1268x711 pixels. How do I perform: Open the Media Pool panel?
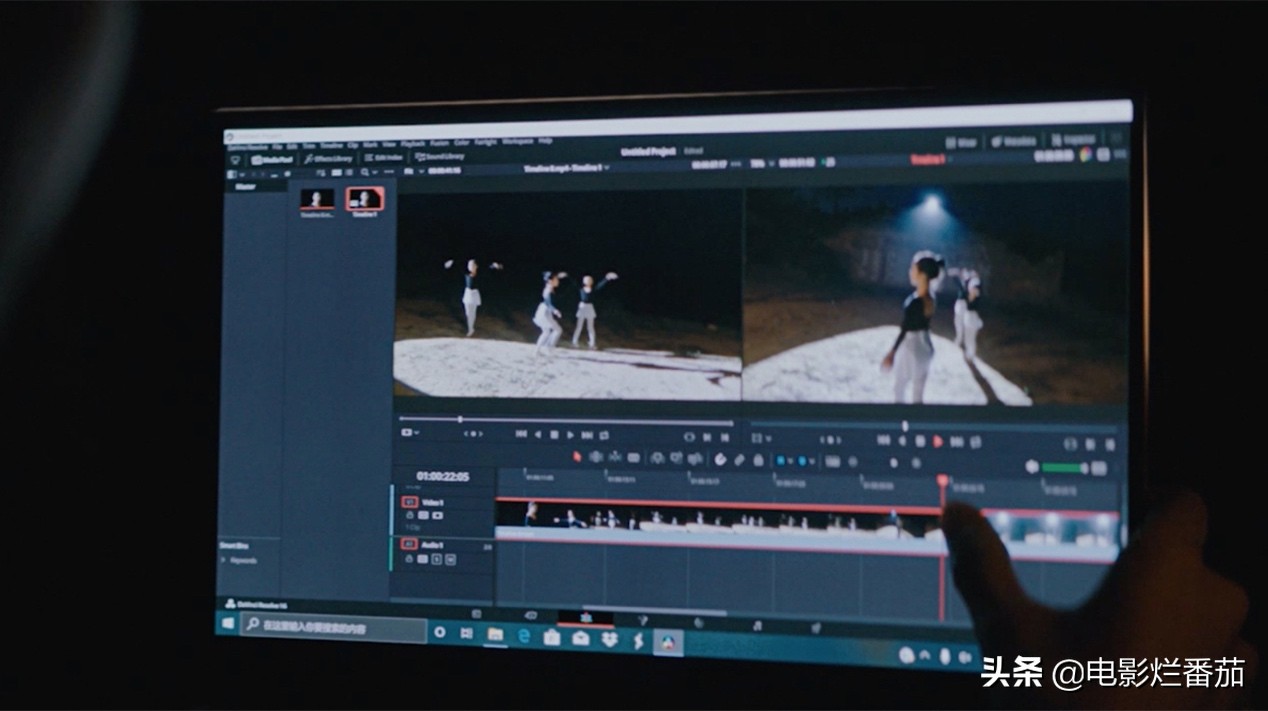pyautogui.click(x=271, y=158)
